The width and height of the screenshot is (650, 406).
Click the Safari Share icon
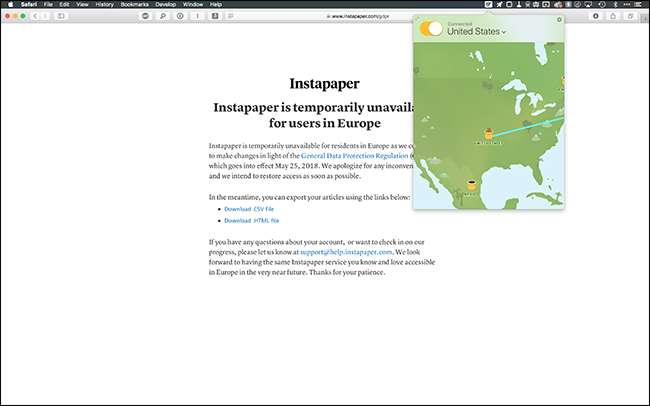612,16
